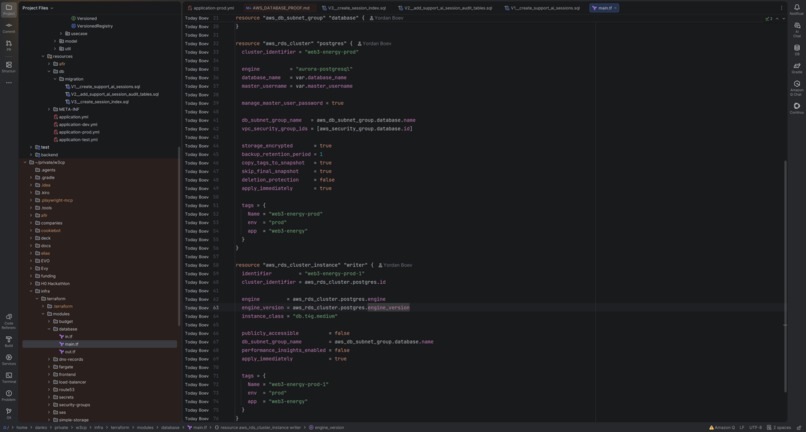Open the DB database panel
The width and height of the screenshot is (806, 432).
click(x=797, y=49)
